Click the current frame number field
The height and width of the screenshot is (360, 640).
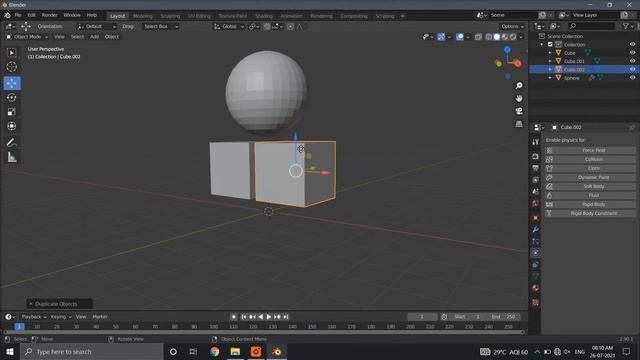click(x=422, y=317)
